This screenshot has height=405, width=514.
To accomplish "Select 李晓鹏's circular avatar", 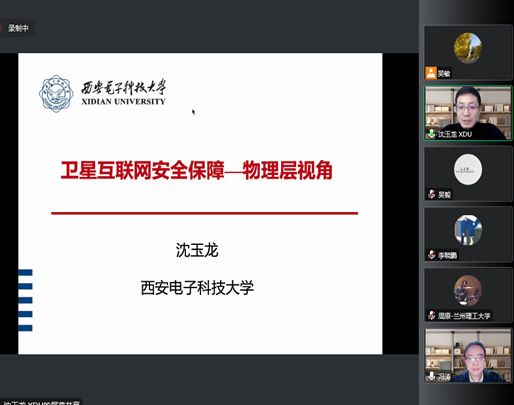I will click(468, 230).
